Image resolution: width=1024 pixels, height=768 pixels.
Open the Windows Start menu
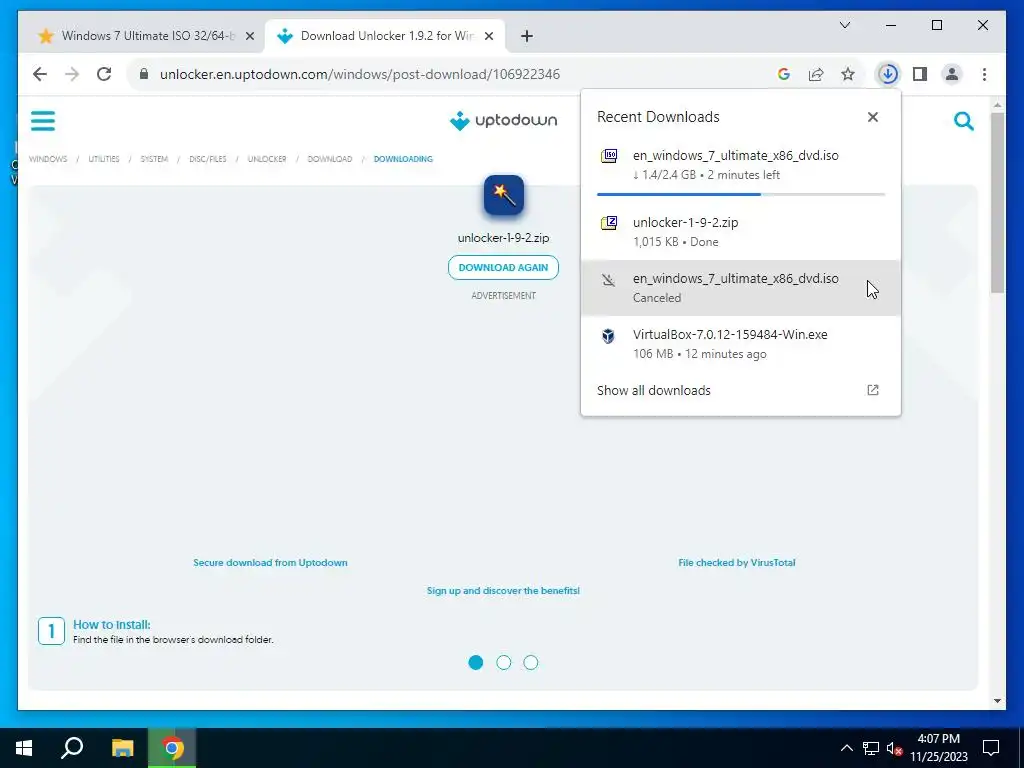(24, 748)
